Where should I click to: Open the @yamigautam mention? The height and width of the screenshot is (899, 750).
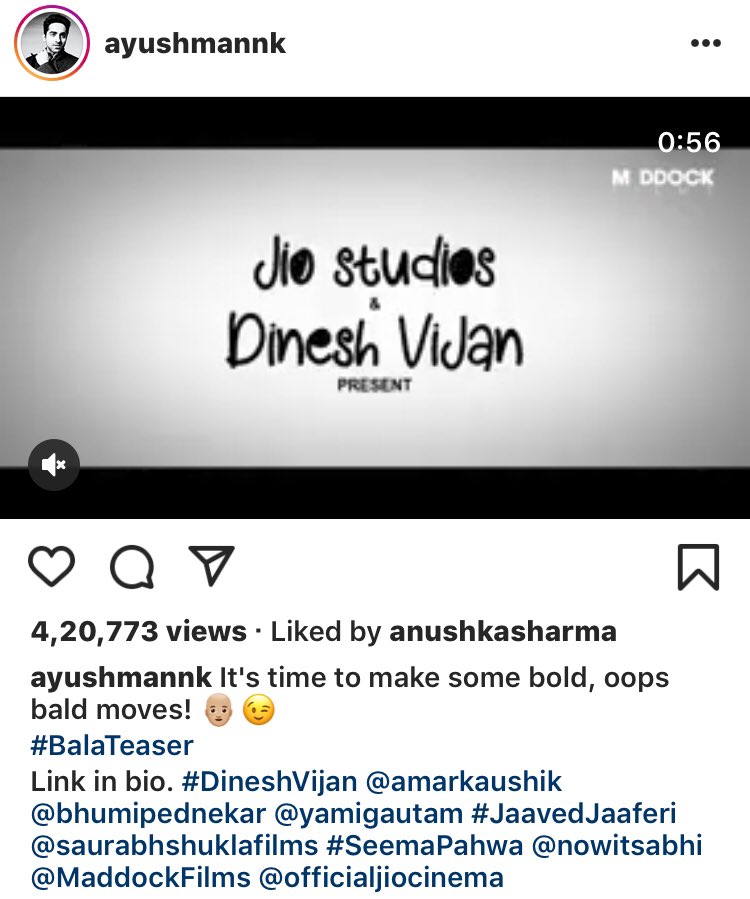click(369, 814)
